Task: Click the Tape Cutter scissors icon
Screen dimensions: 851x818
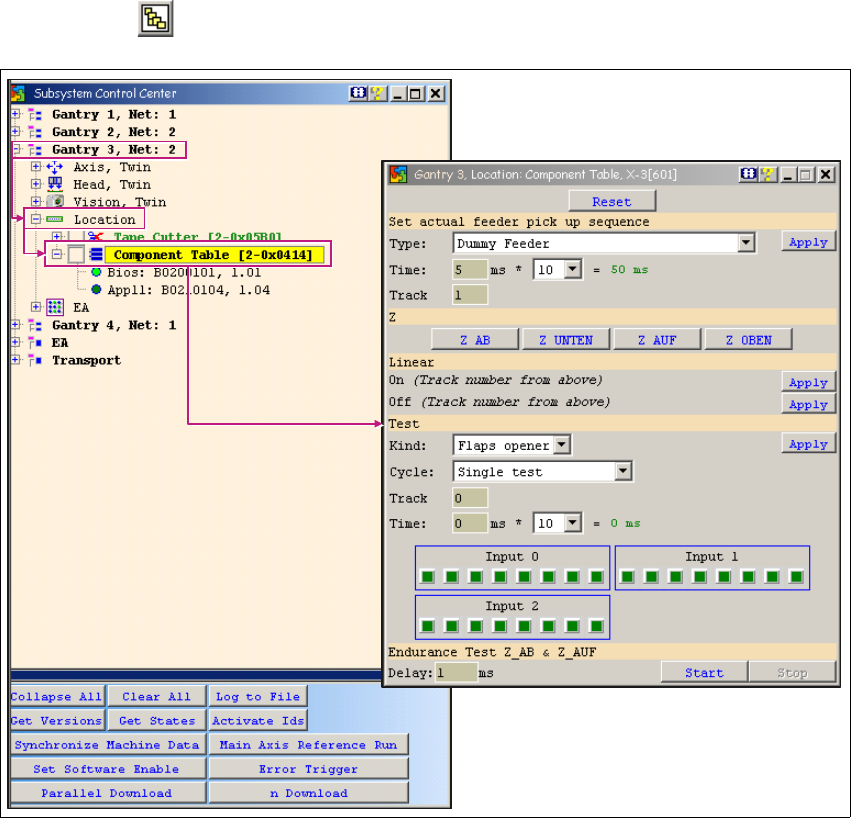Action: pos(97,237)
